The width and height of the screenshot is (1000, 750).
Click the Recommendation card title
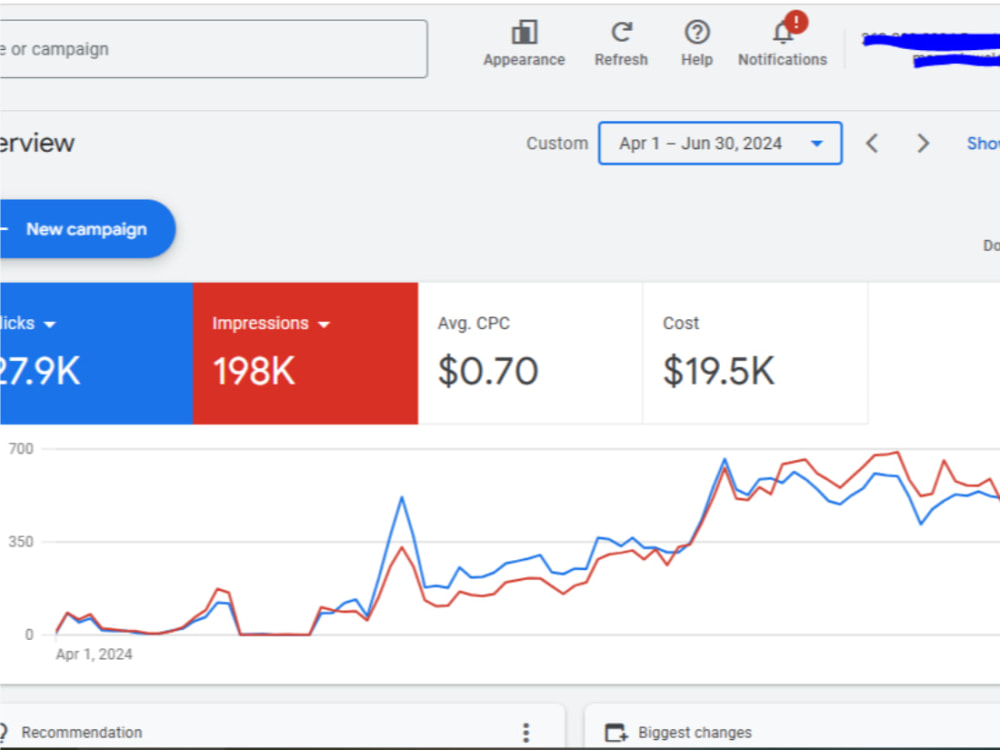82,732
